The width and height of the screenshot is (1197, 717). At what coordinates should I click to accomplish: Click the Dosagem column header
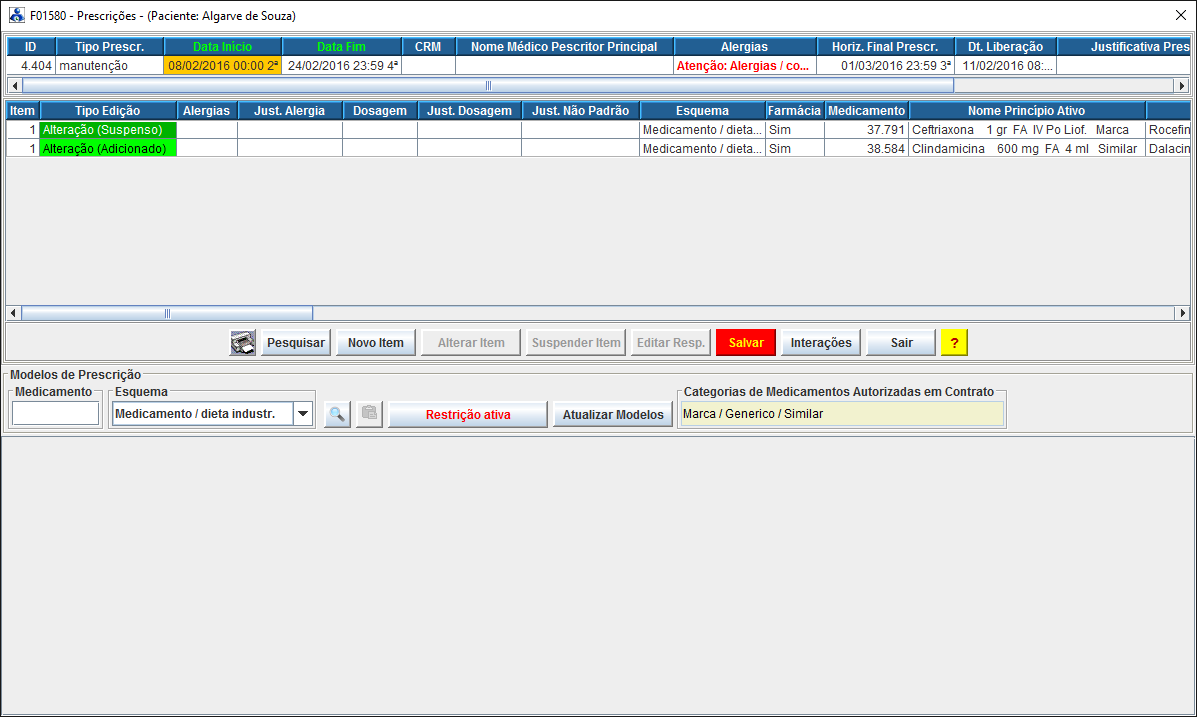click(379, 111)
